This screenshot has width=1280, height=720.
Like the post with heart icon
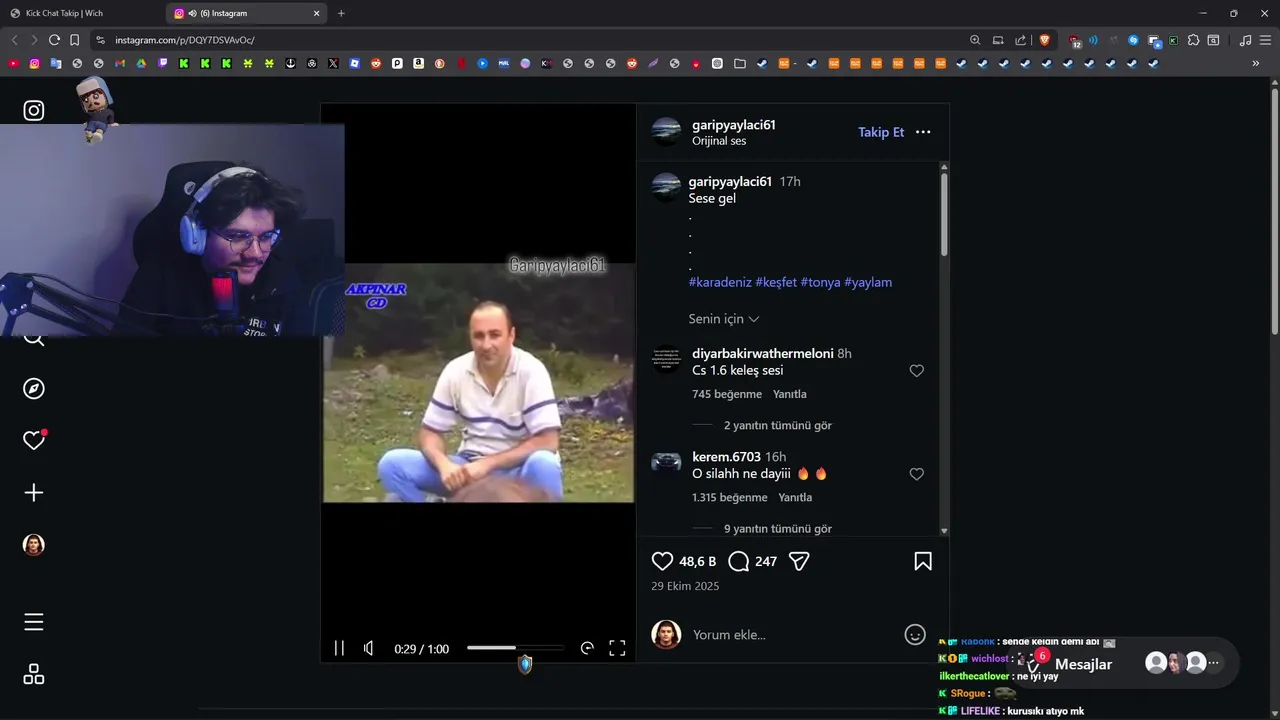[x=662, y=561]
